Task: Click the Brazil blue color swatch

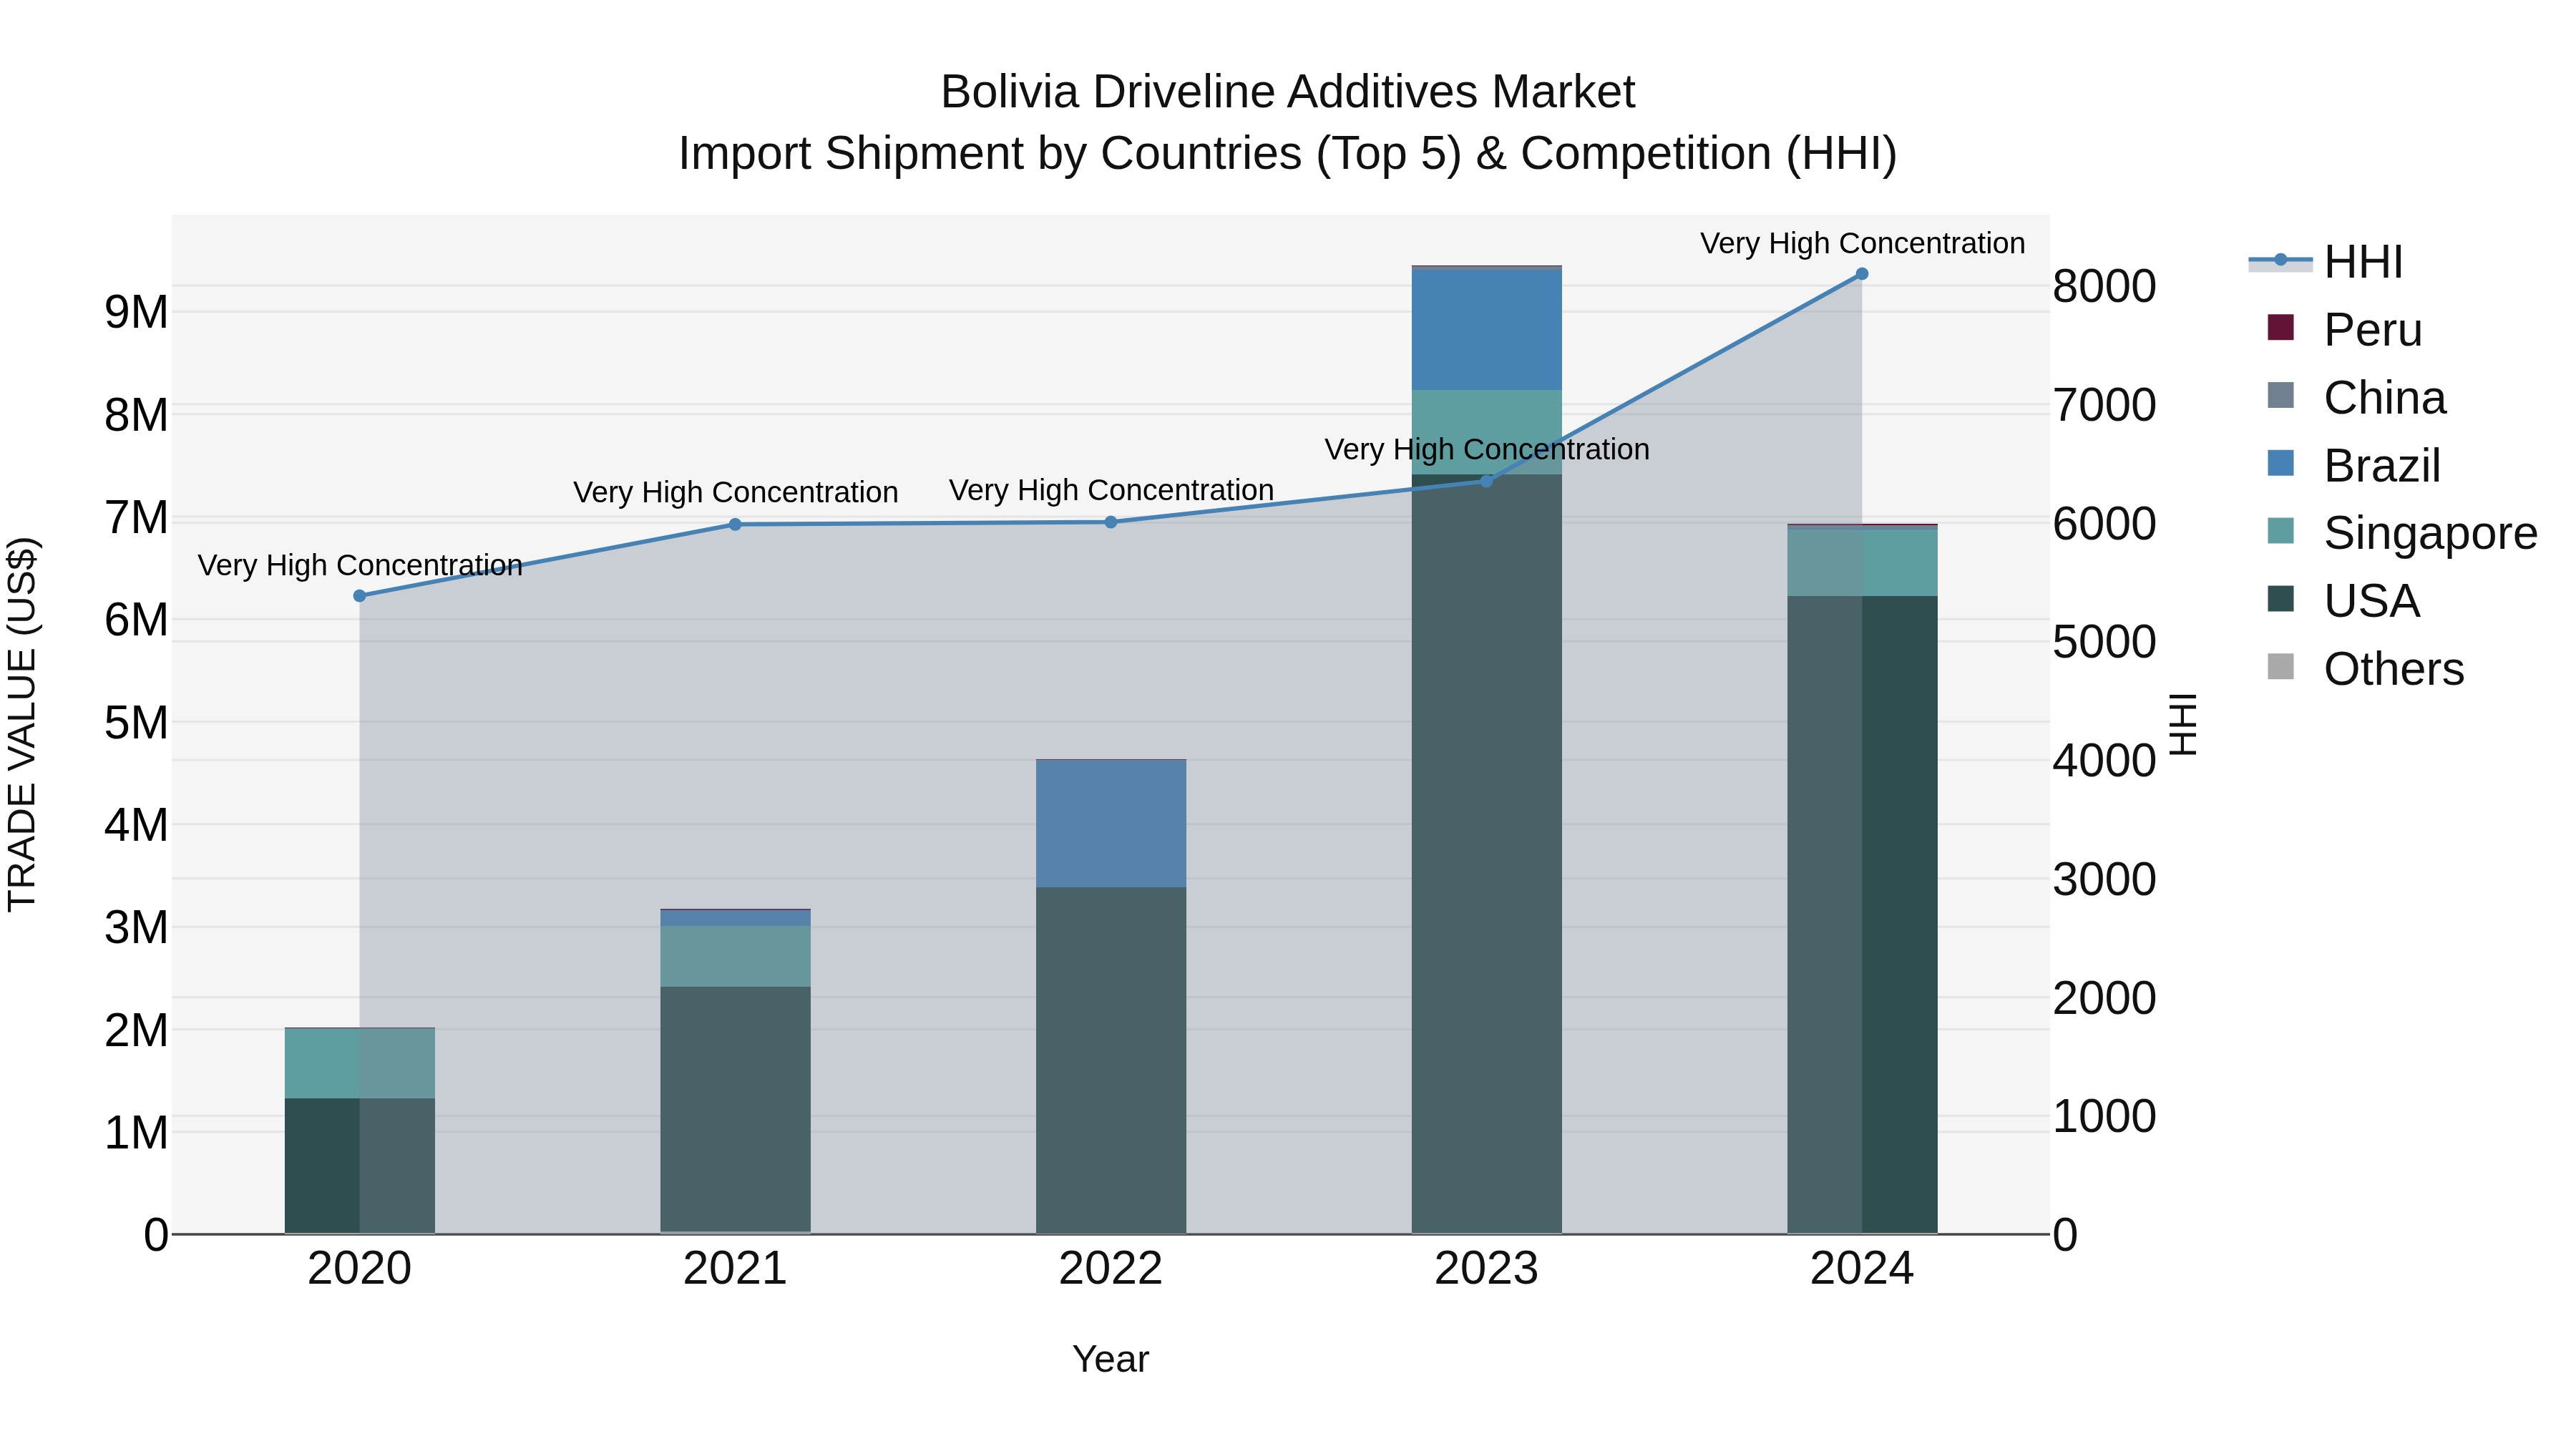Action: coord(2281,463)
